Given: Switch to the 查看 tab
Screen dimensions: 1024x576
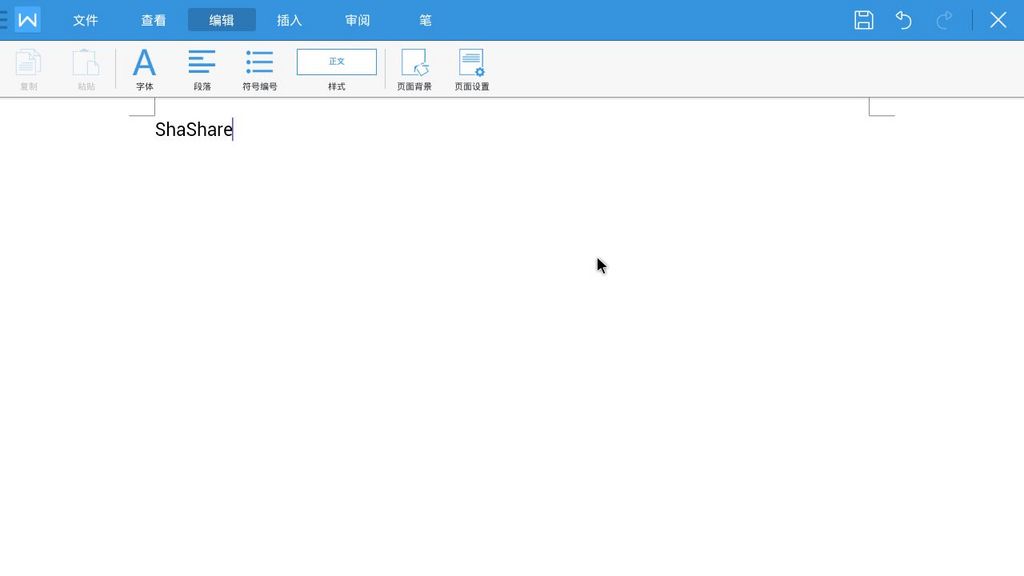Looking at the screenshot, I should point(153,20).
